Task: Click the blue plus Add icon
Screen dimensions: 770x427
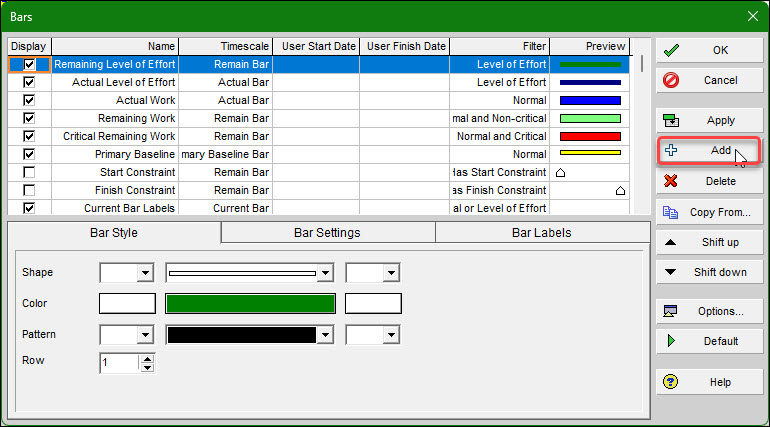Action: tap(671, 150)
